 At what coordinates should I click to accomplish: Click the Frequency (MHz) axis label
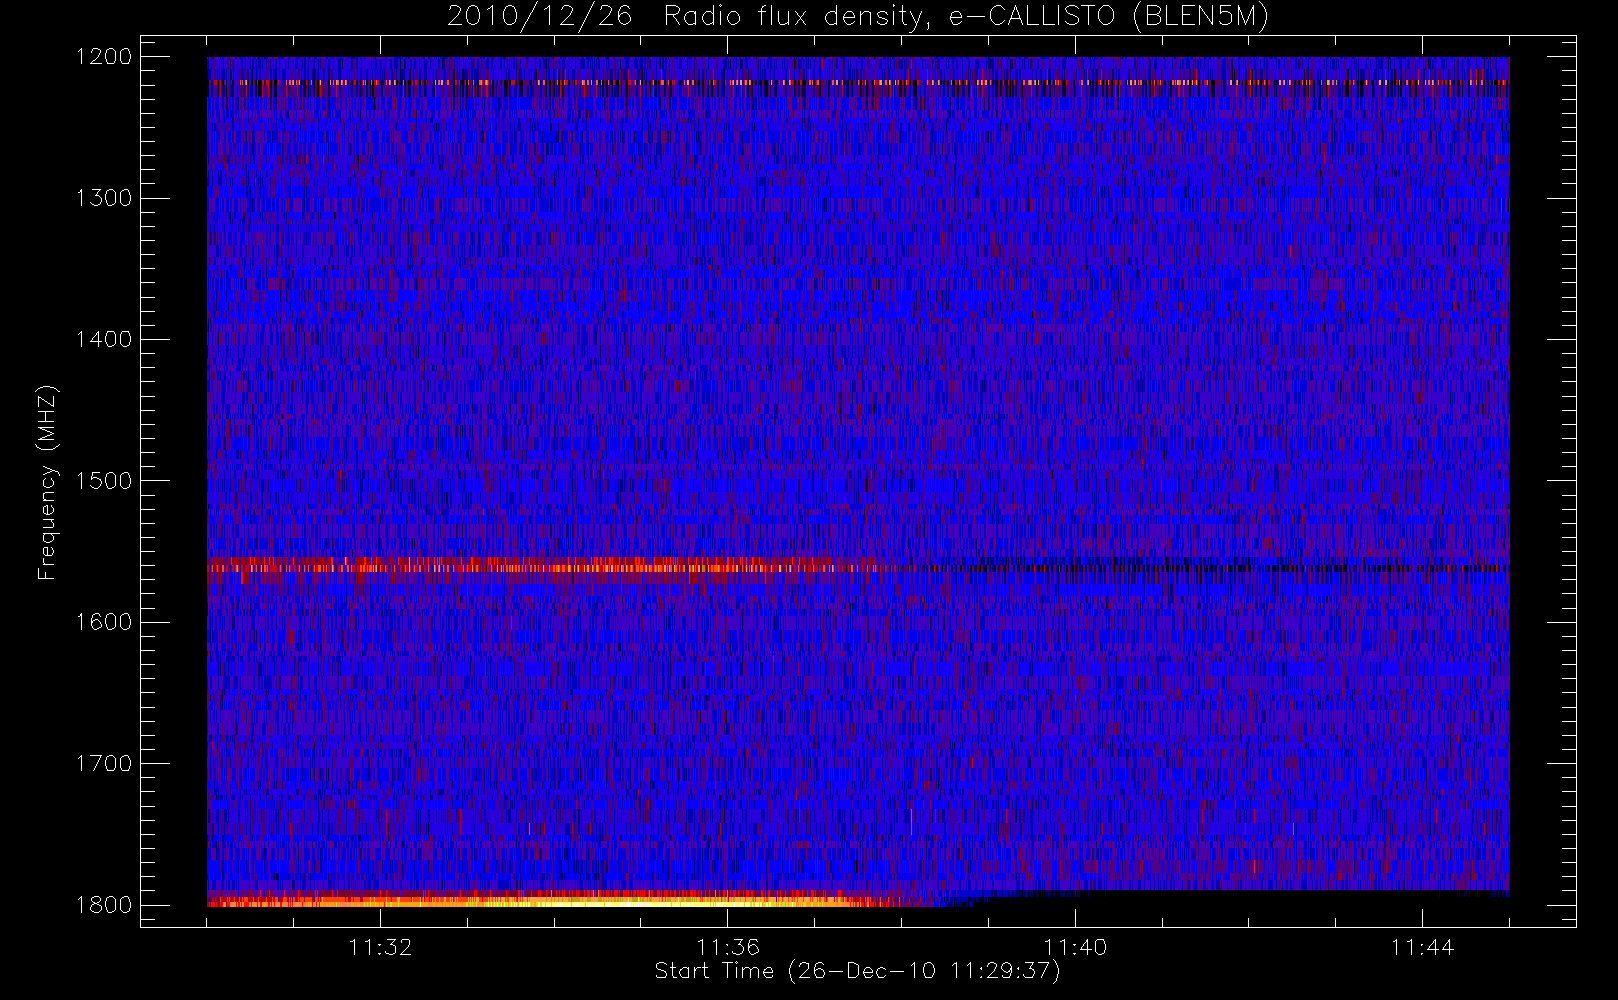[x=47, y=482]
